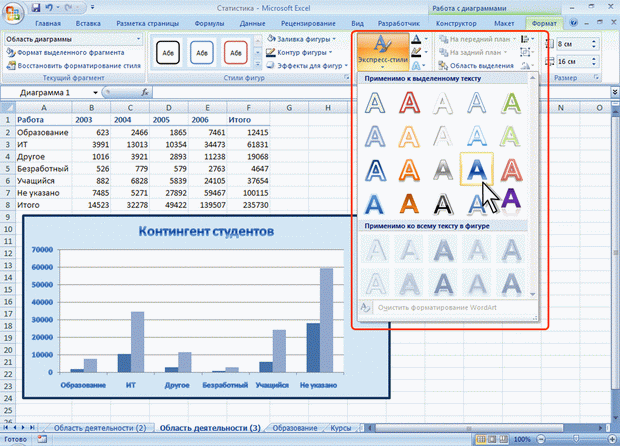Image resolution: width=620 pixels, height=446 pixels.
Task: Switch to Page Layout view in status bar
Action: click(x=492, y=439)
